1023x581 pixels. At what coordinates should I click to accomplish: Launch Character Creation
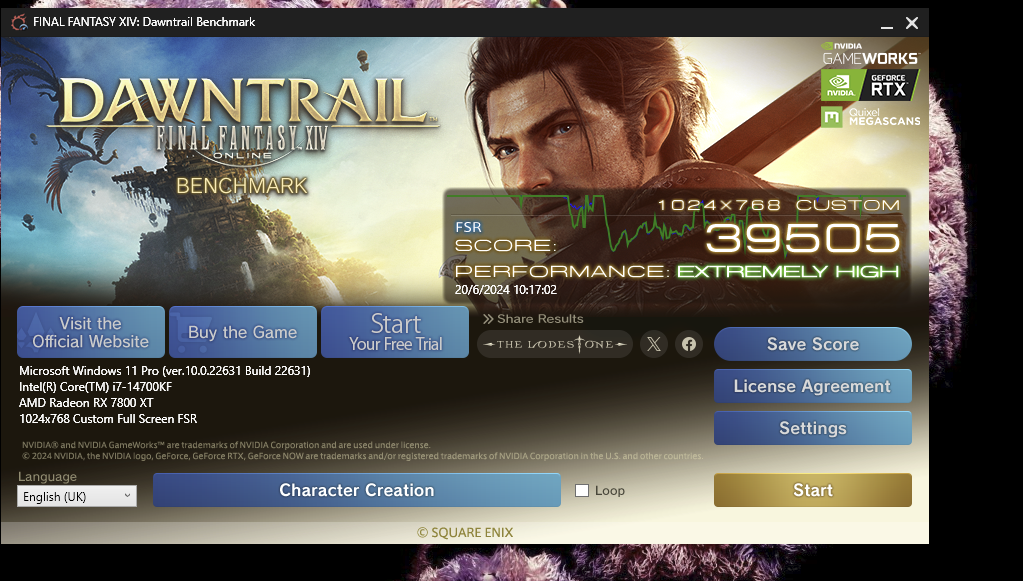(x=357, y=490)
